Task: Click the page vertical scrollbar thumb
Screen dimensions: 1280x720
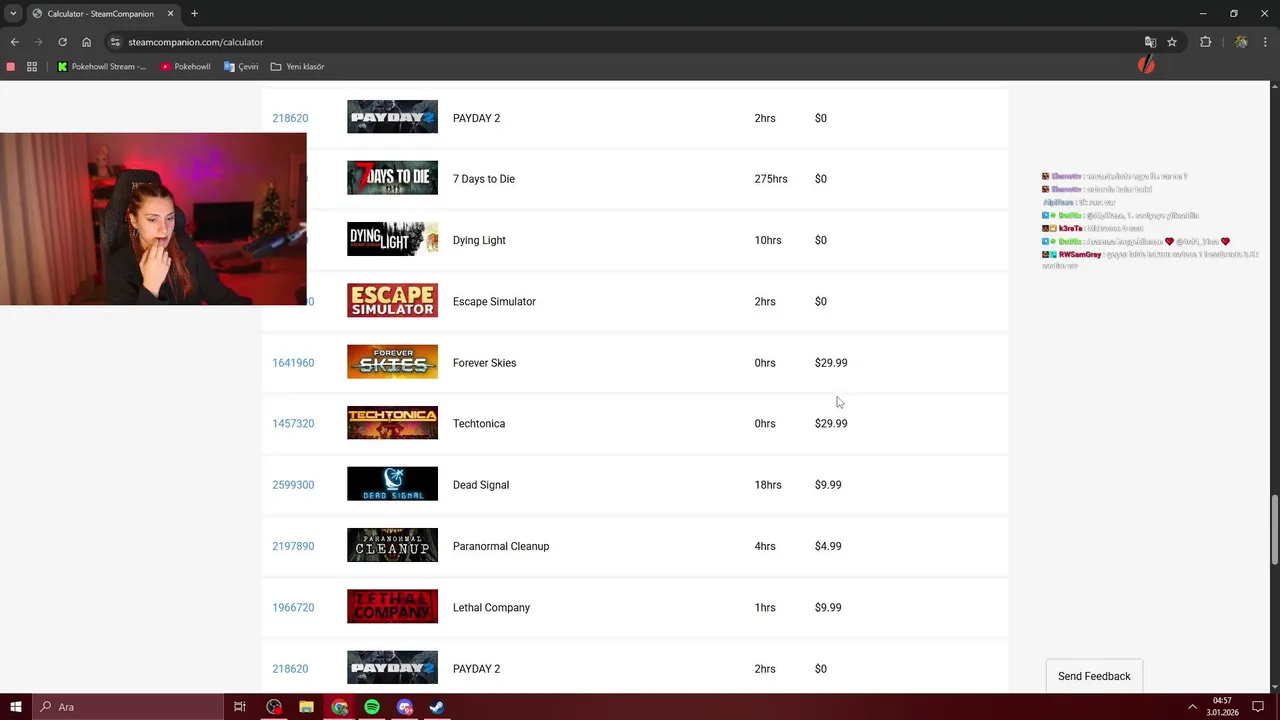Action: 1274,530
